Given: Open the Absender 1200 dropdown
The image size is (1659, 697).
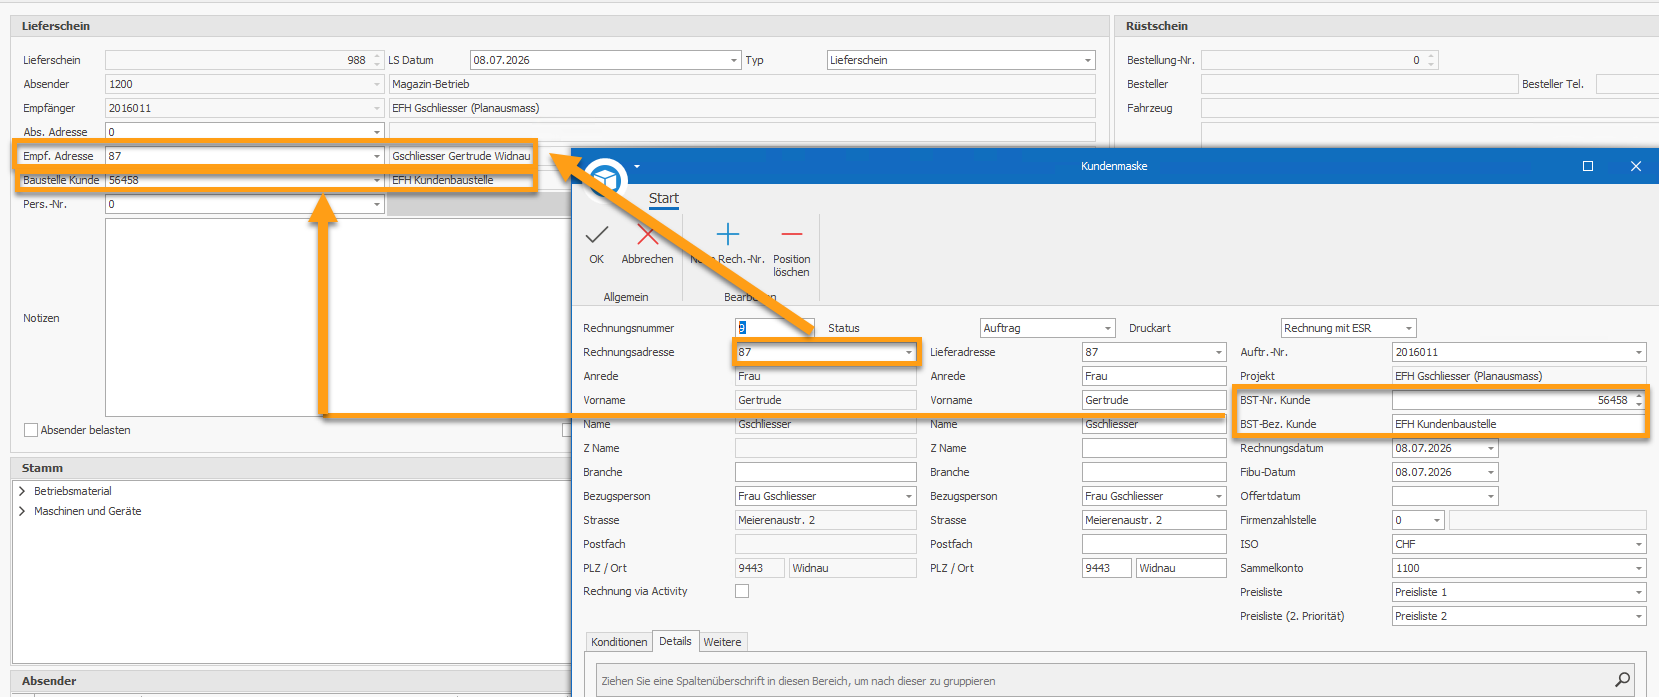Looking at the screenshot, I should pos(377,84).
